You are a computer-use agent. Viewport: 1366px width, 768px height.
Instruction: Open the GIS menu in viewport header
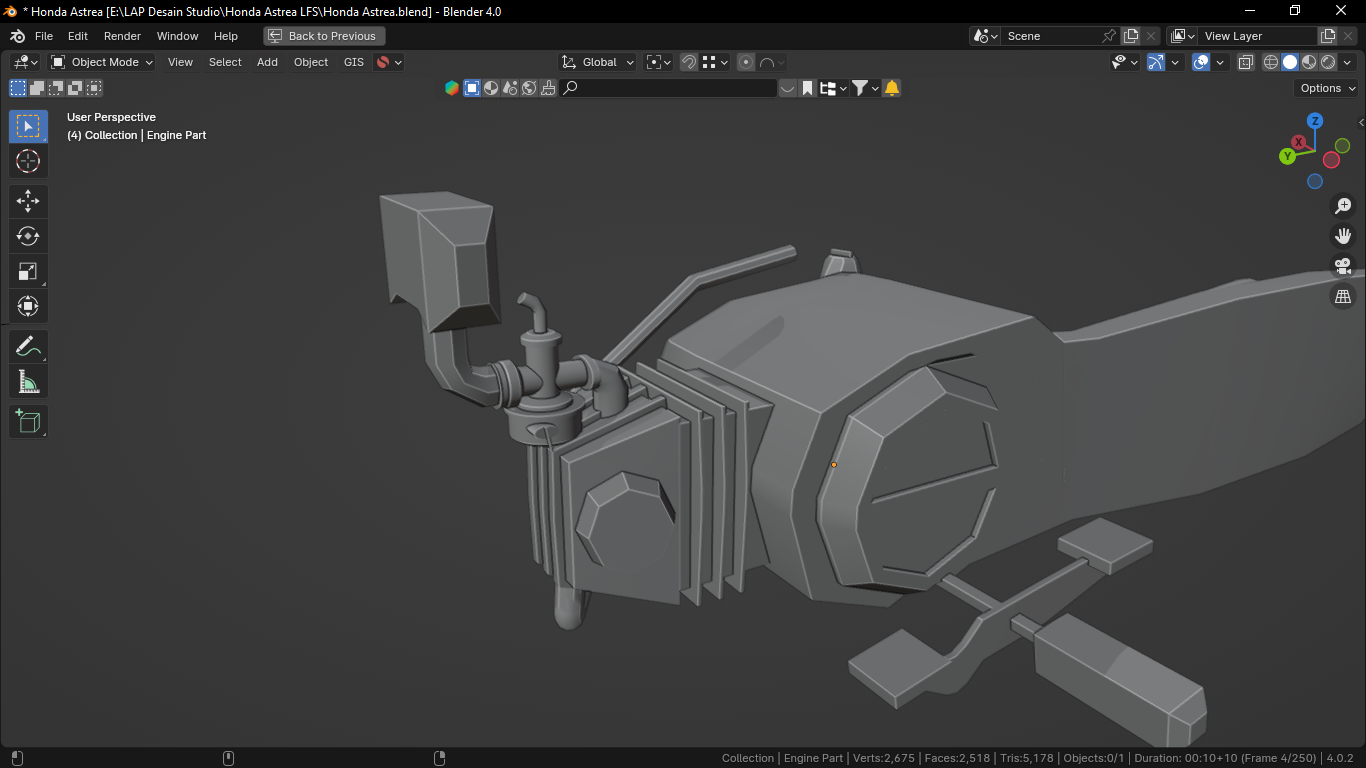tap(353, 62)
